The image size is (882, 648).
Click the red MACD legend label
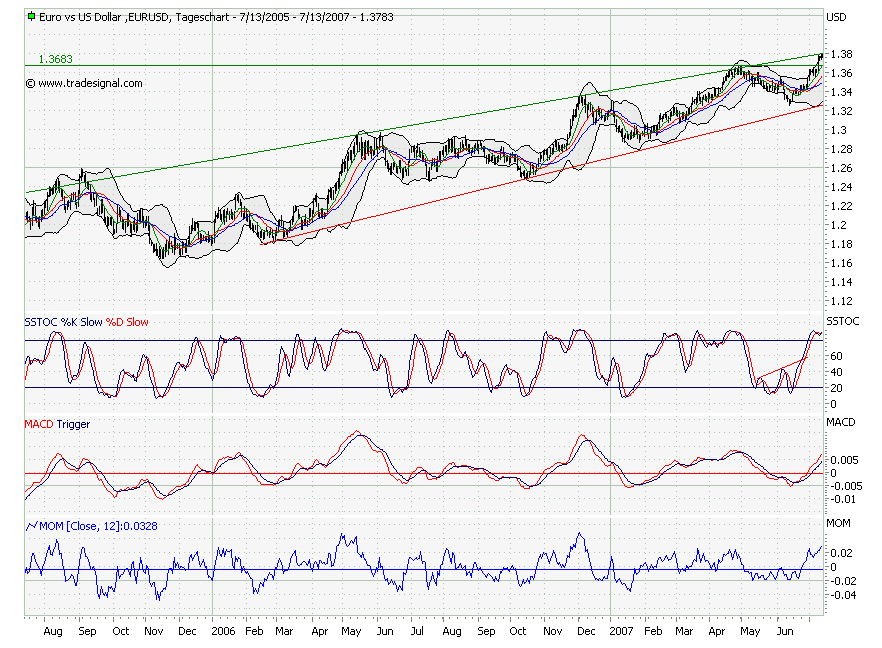coord(39,424)
